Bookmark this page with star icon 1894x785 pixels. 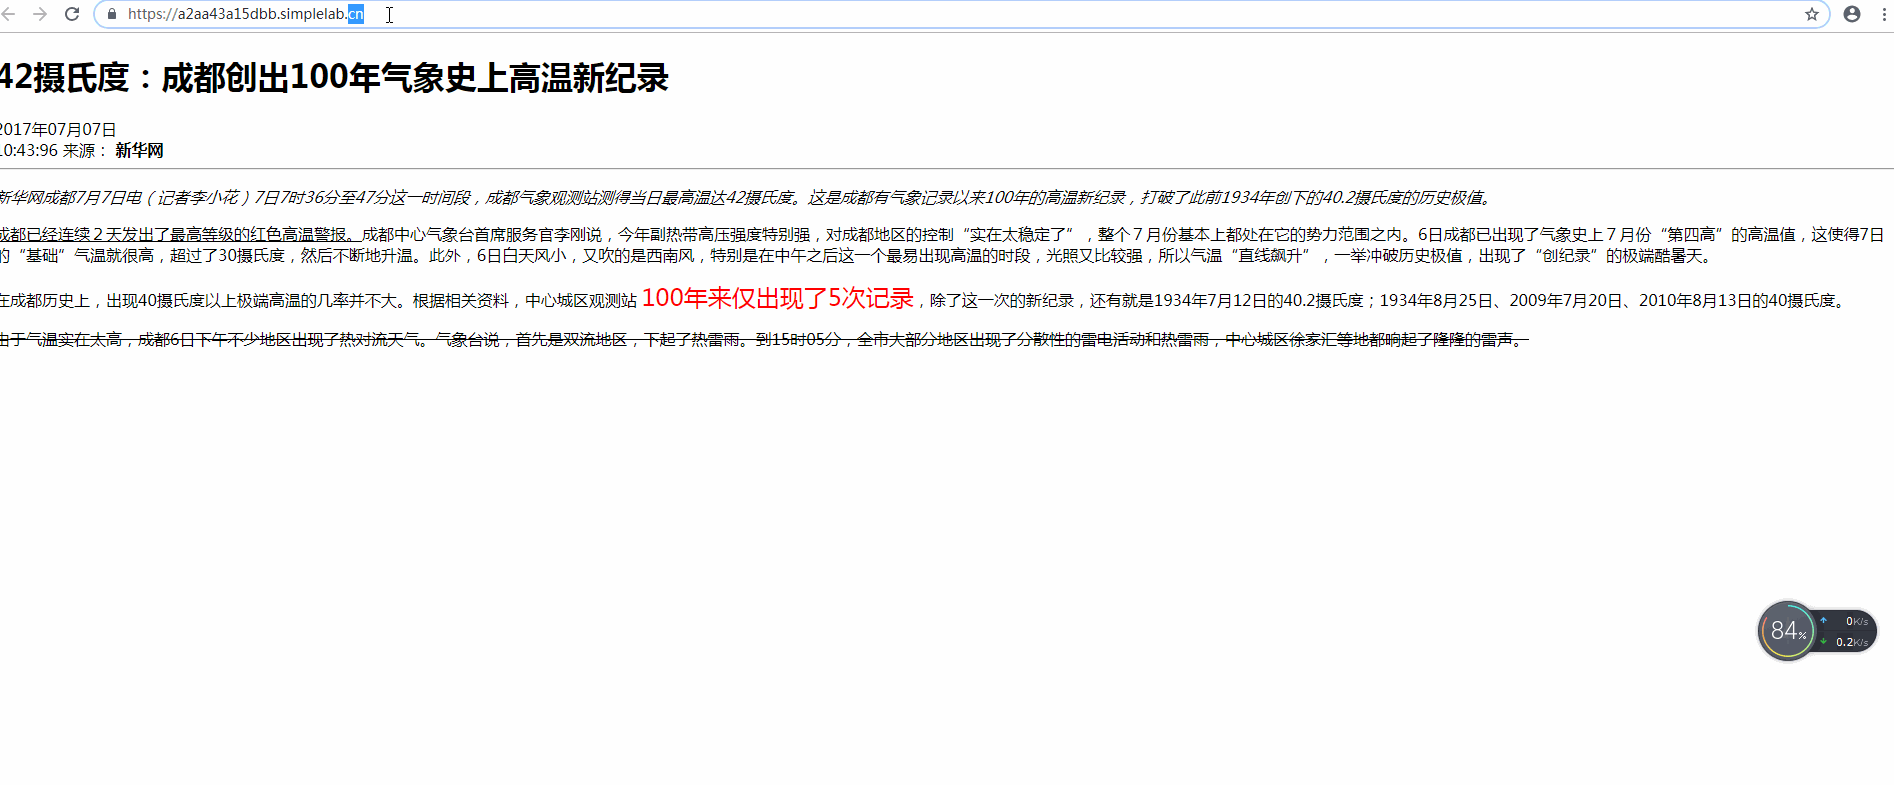tap(1811, 14)
